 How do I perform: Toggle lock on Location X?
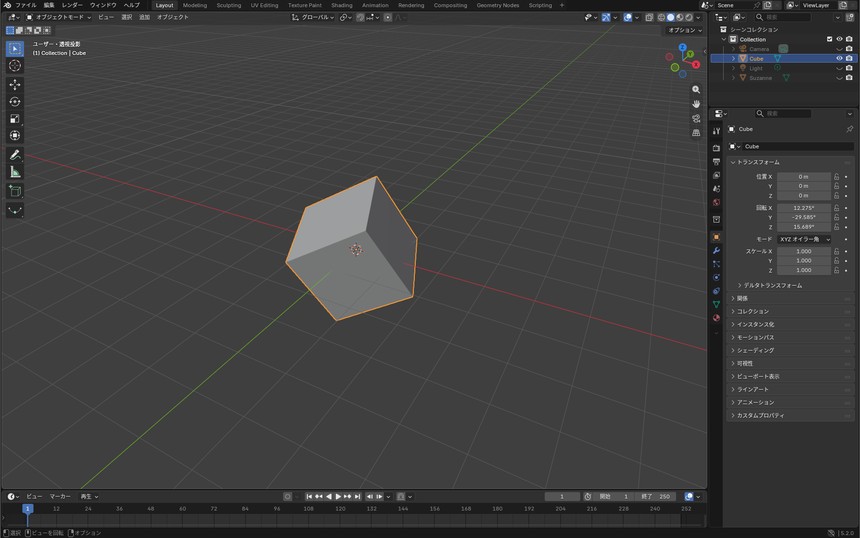[836, 177]
